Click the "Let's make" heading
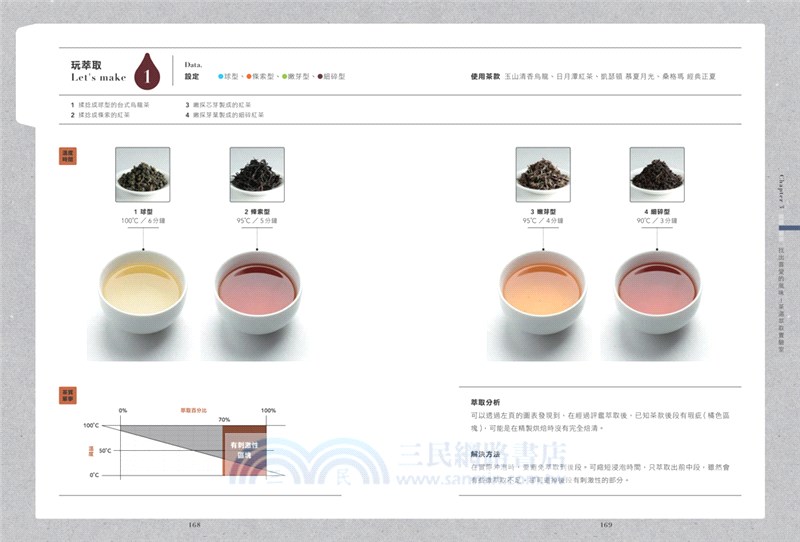Viewport: 800px width, 542px height. coord(98,78)
